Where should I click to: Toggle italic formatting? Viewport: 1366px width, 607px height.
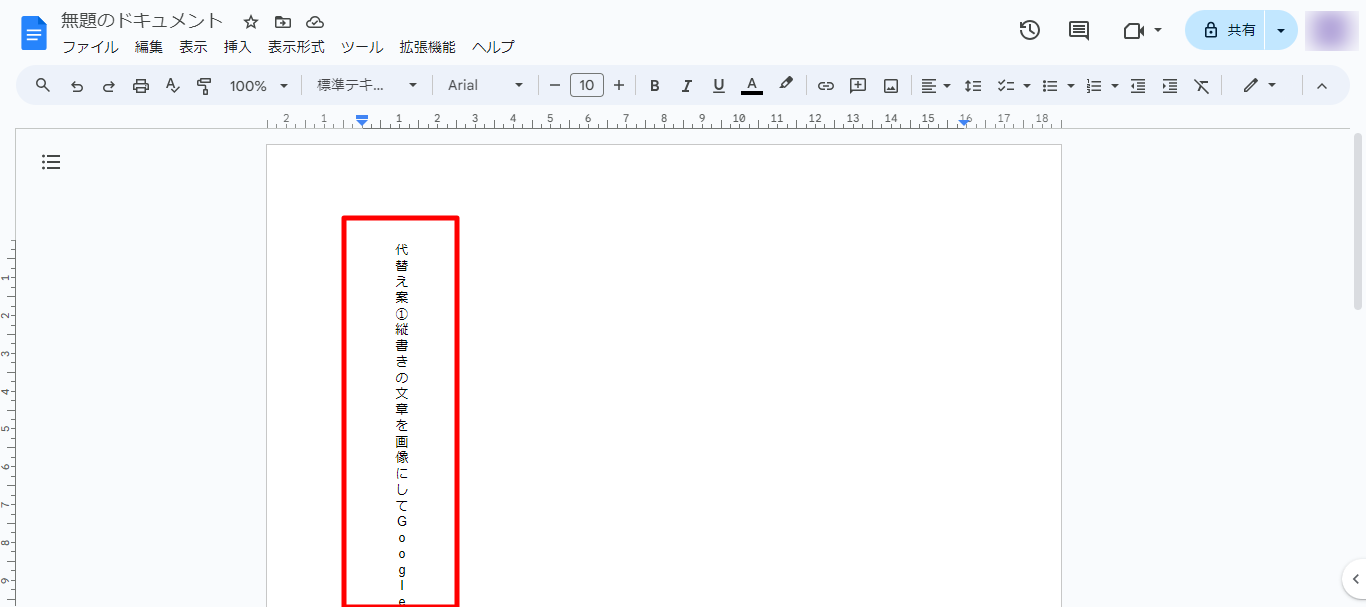[686, 86]
